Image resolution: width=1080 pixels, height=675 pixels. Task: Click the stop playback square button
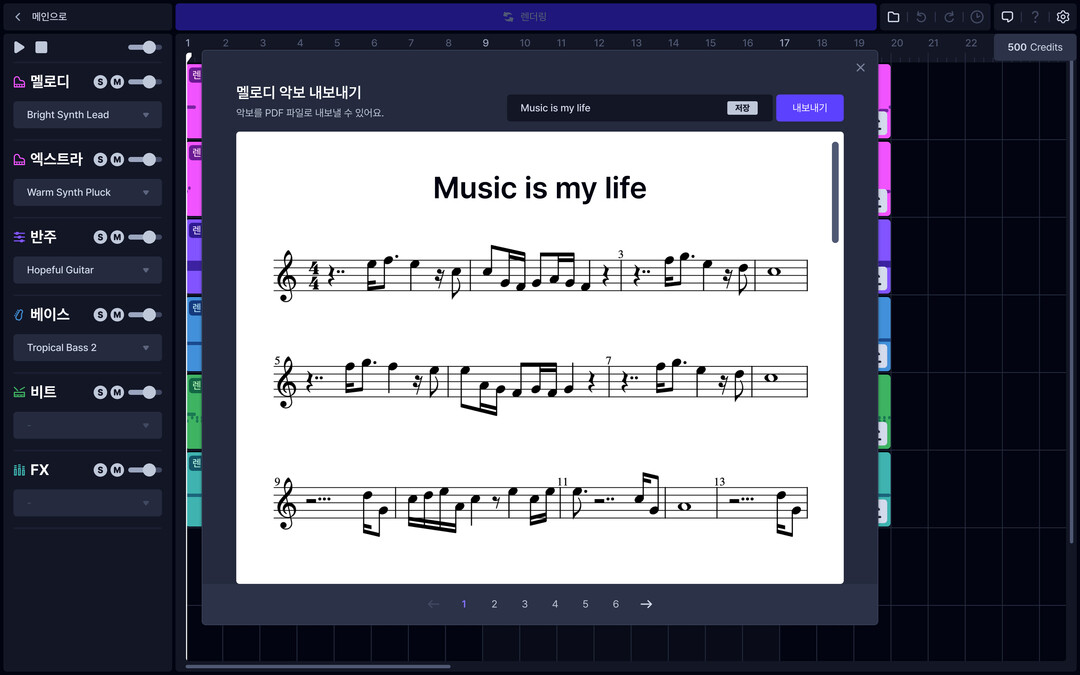coord(41,47)
